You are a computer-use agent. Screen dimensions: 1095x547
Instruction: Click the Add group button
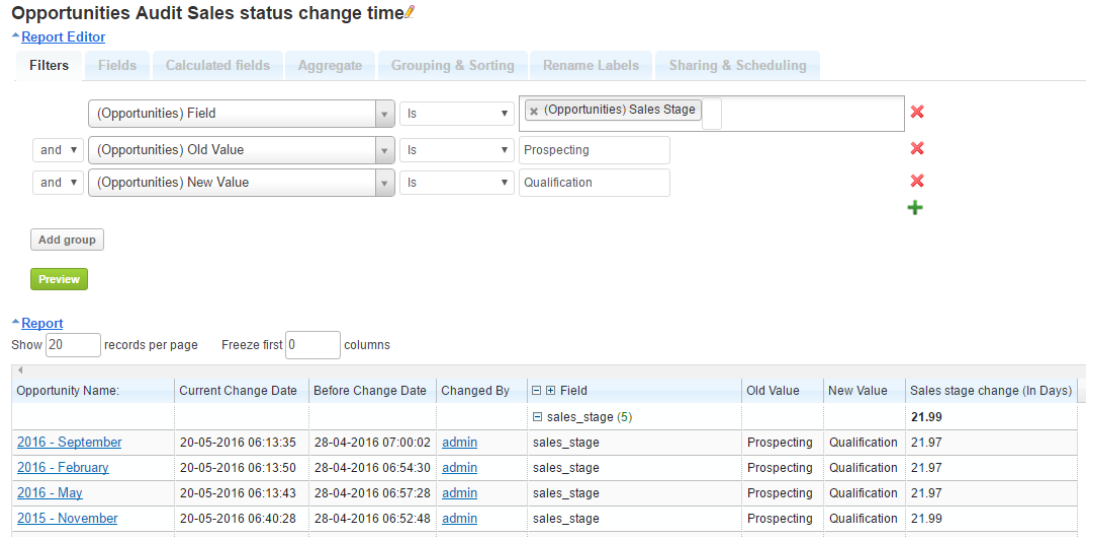[66, 240]
